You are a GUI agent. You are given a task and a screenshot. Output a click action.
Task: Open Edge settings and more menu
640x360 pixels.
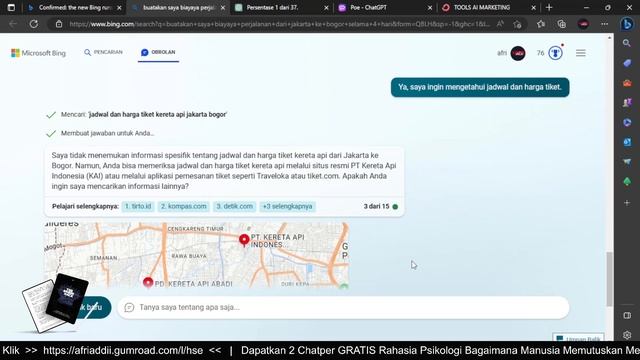pos(604,24)
